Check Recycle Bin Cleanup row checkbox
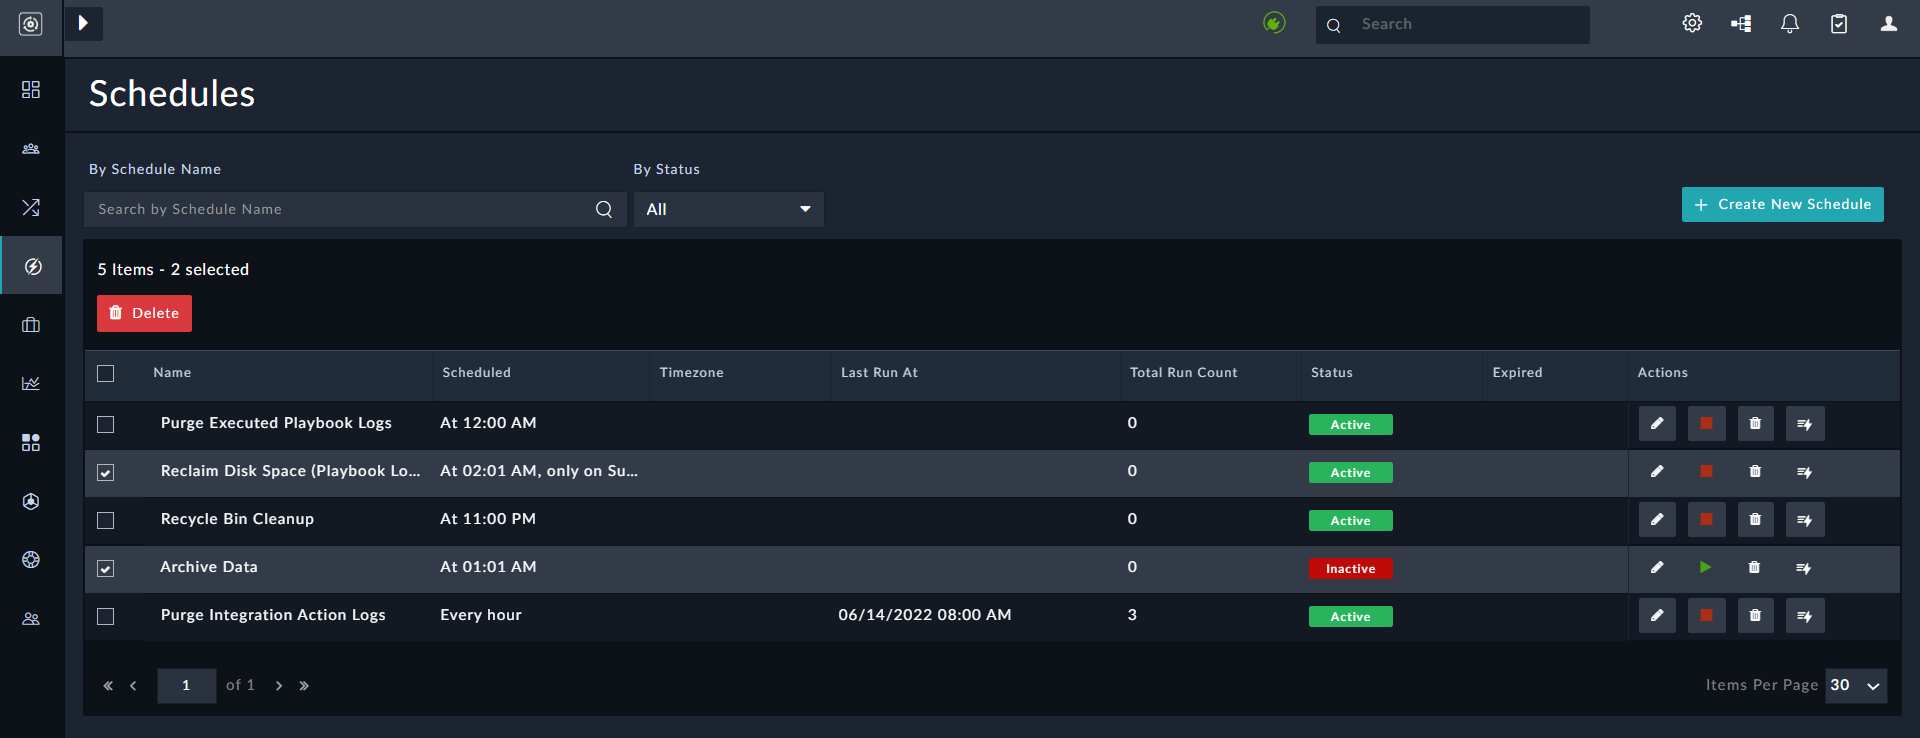Viewport: 1920px width, 738px height. click(x=106, y=520)
